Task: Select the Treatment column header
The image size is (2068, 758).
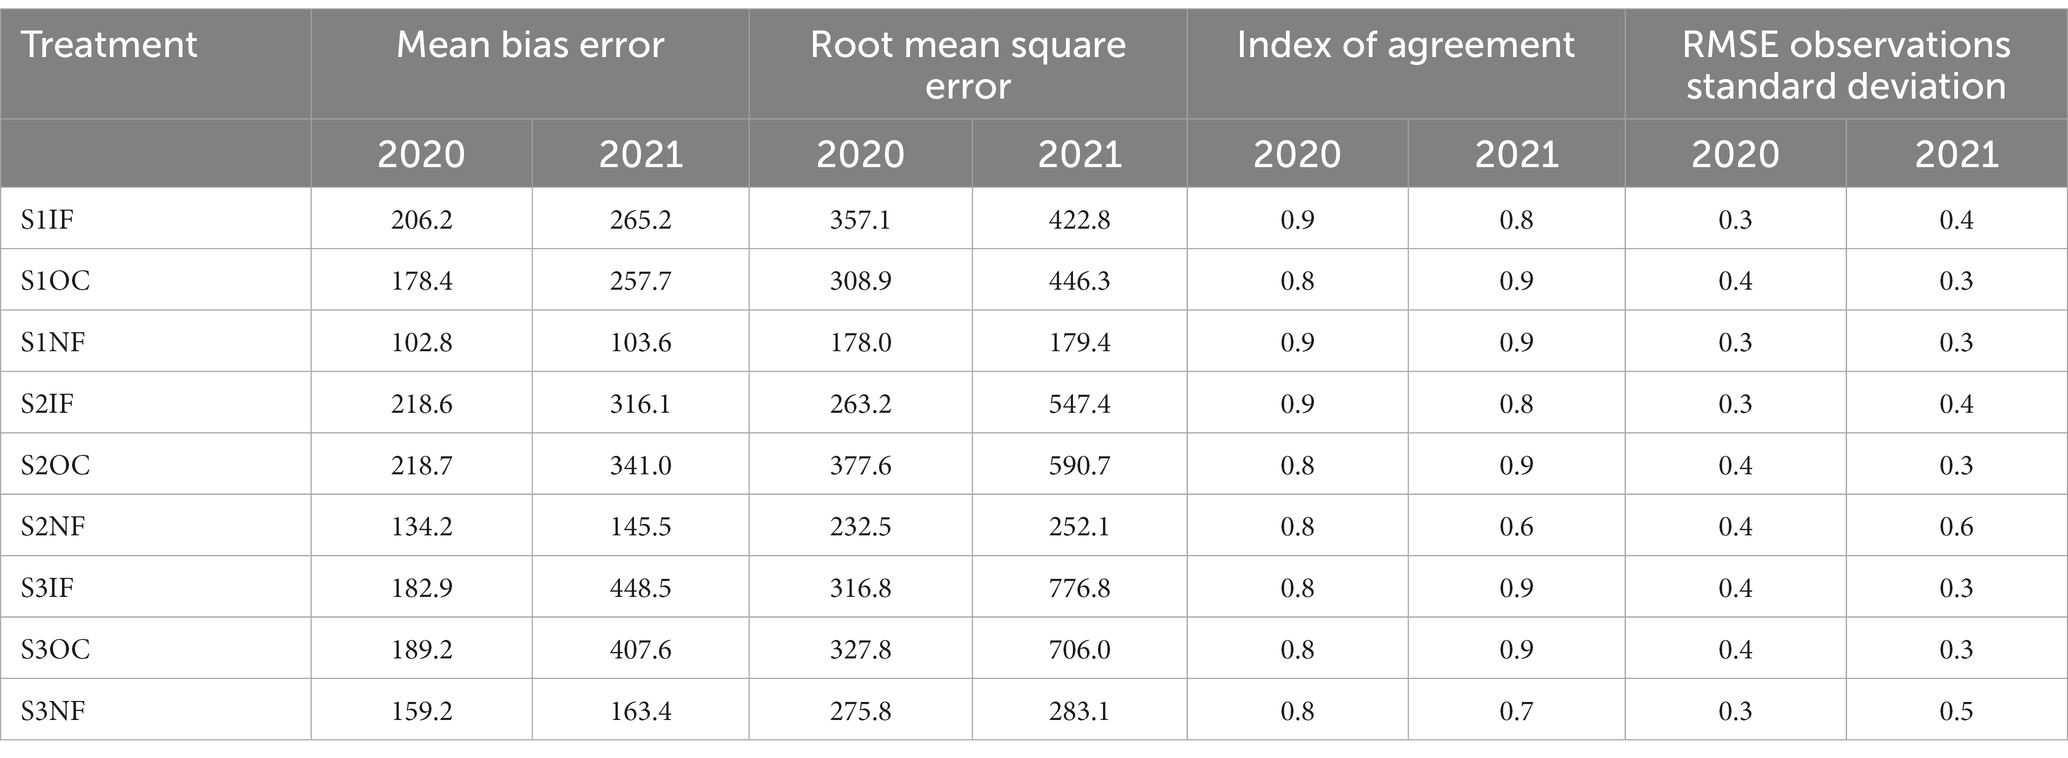Action: pos(109,45)
